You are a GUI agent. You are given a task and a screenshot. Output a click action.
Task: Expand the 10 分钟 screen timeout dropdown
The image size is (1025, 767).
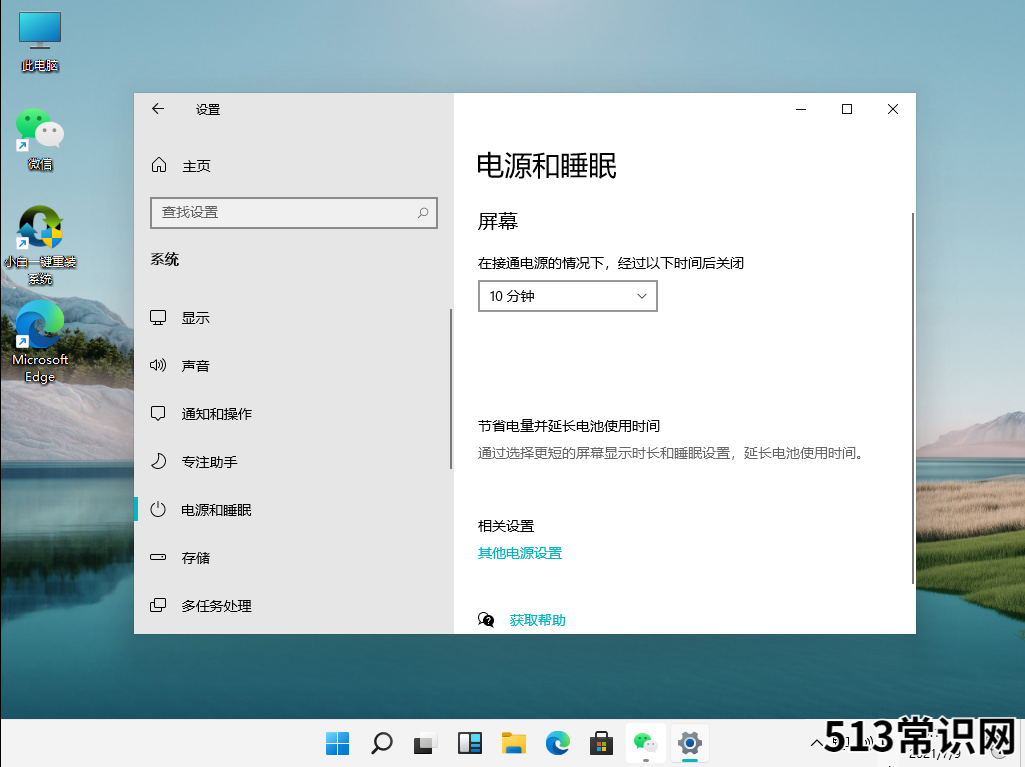pyautogui.click(x=567, y=296)
